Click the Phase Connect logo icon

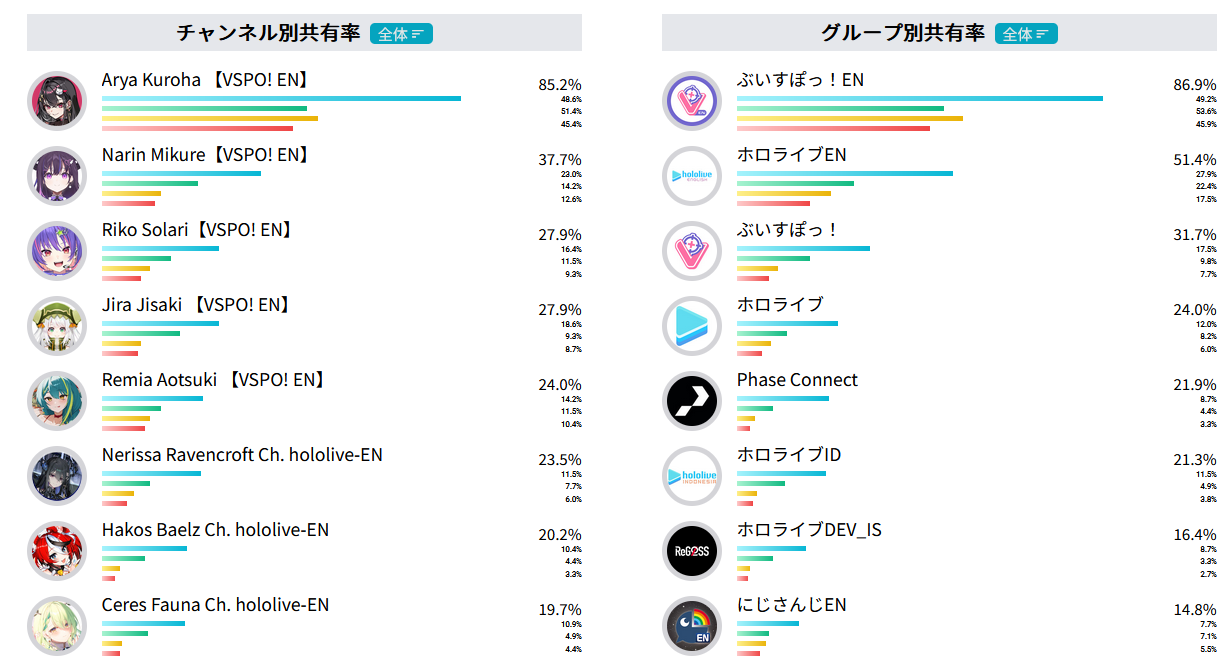[x=692, y=401]
